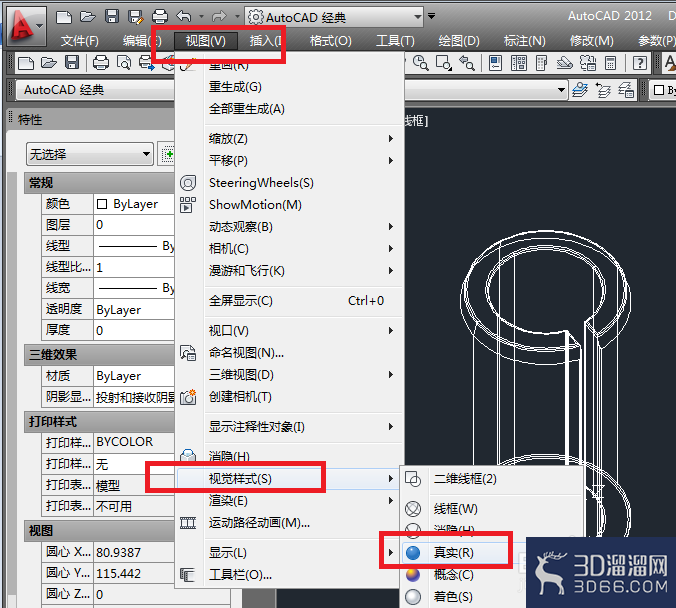
Task: Click the Zoom Previous icon
Action: [x=467, y=63]
